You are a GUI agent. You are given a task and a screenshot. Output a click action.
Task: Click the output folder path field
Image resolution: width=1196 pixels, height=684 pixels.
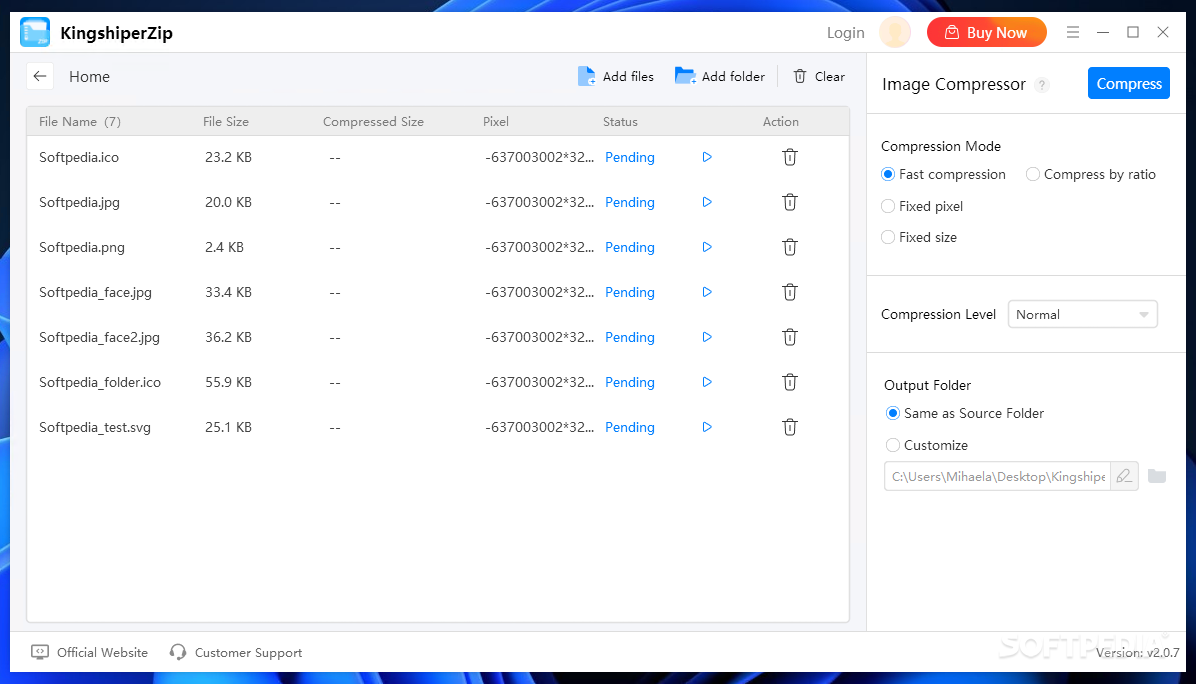[998, 476]
